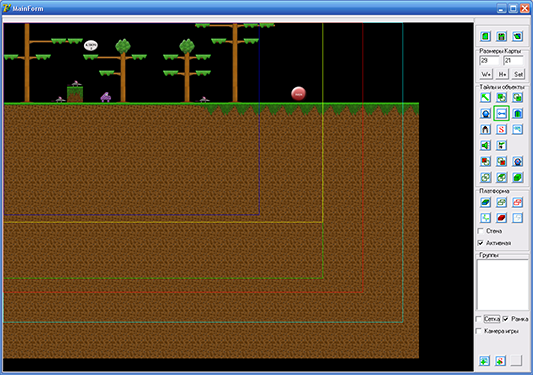Disable the Рамка frame checkbox
Screen dimensions: 533x375
point(505,319)
